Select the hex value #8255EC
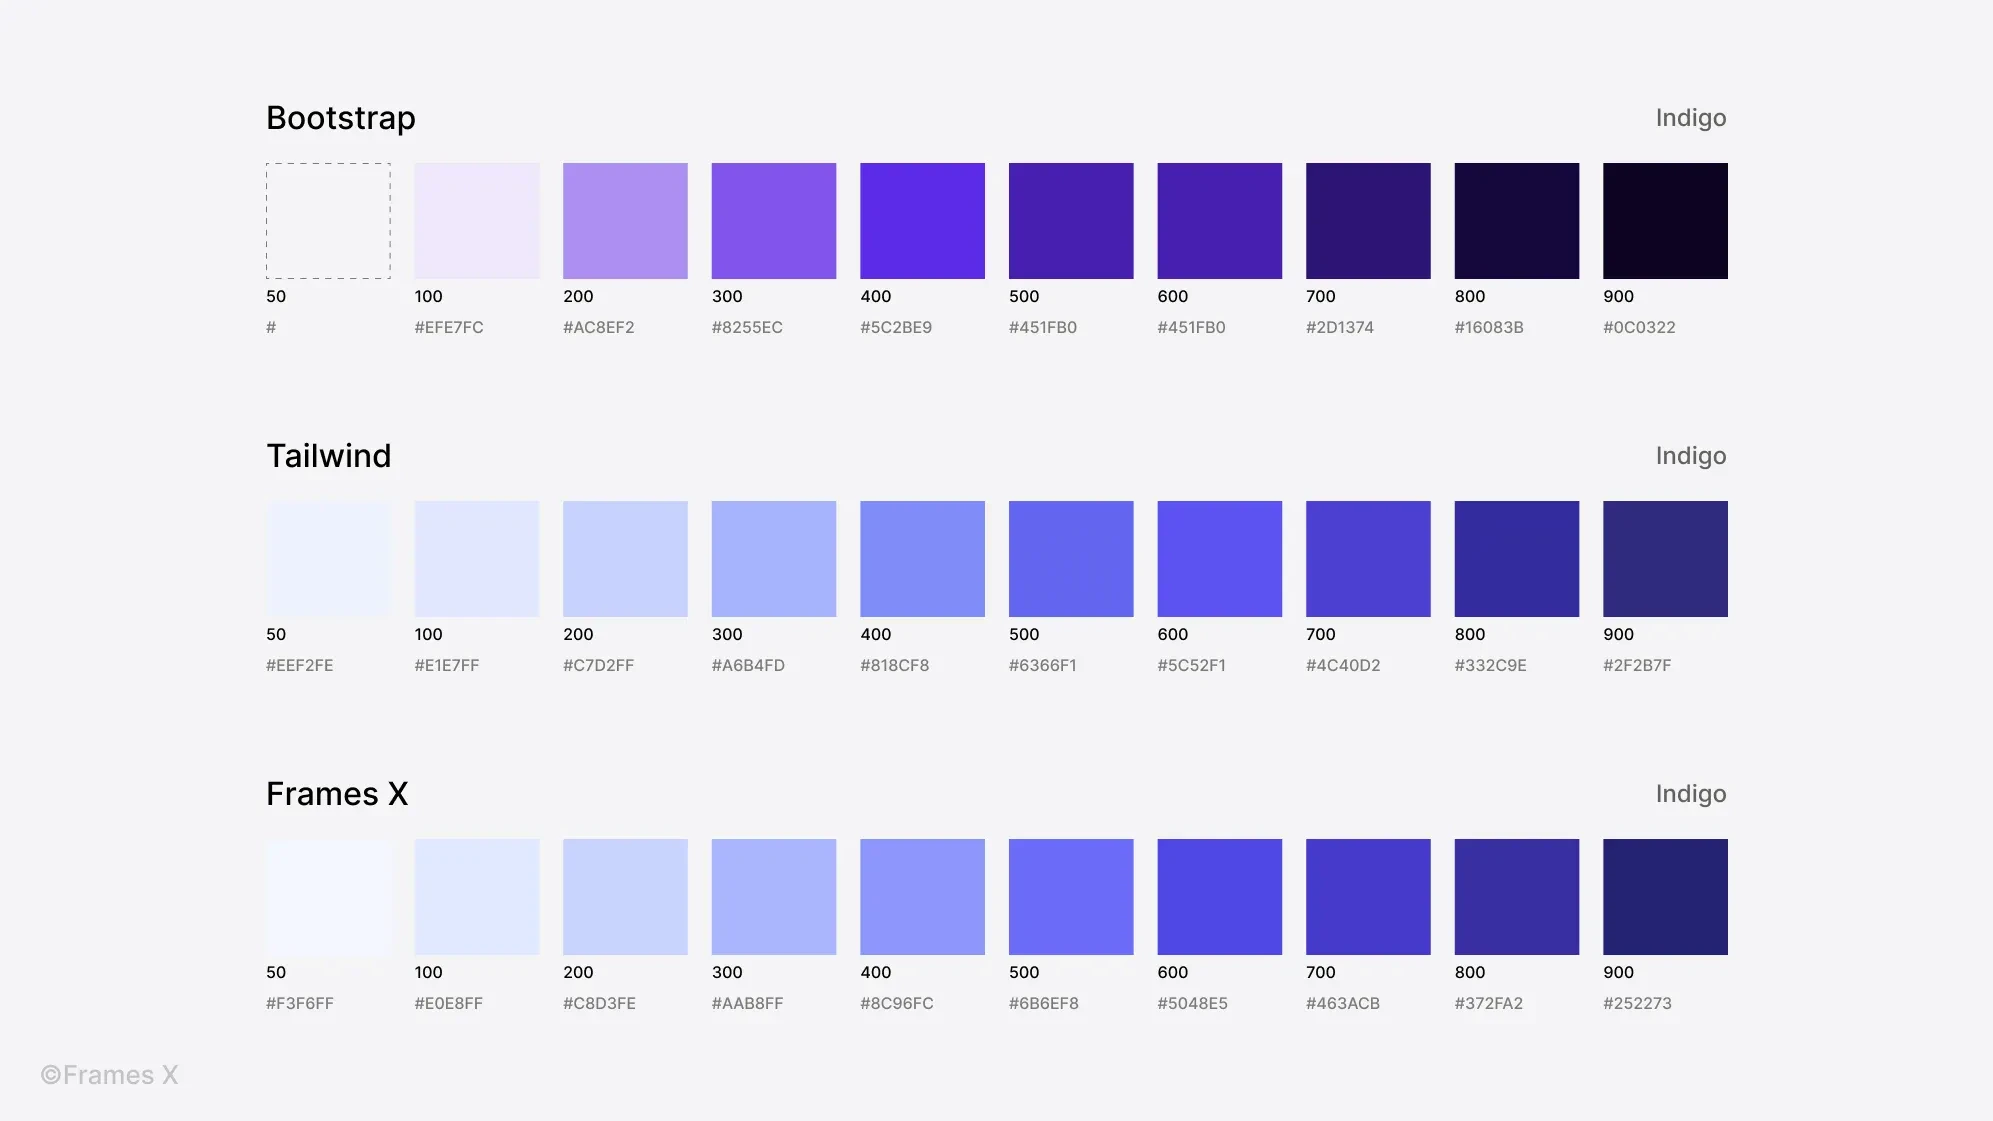1993x1121 pixels. [747, 327]
